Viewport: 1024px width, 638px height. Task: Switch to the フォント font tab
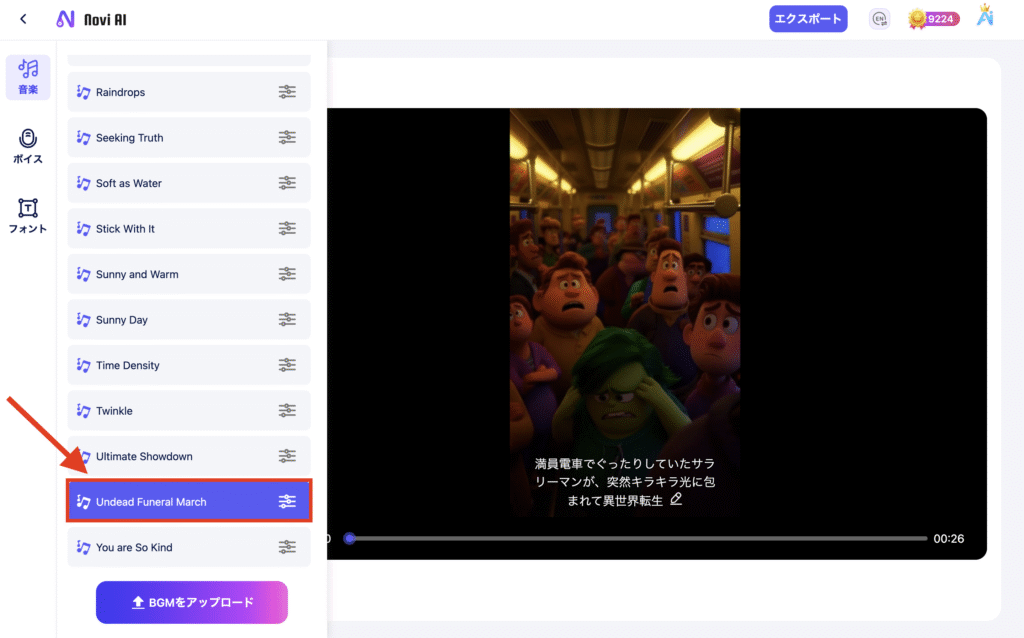tap(28, 215)
